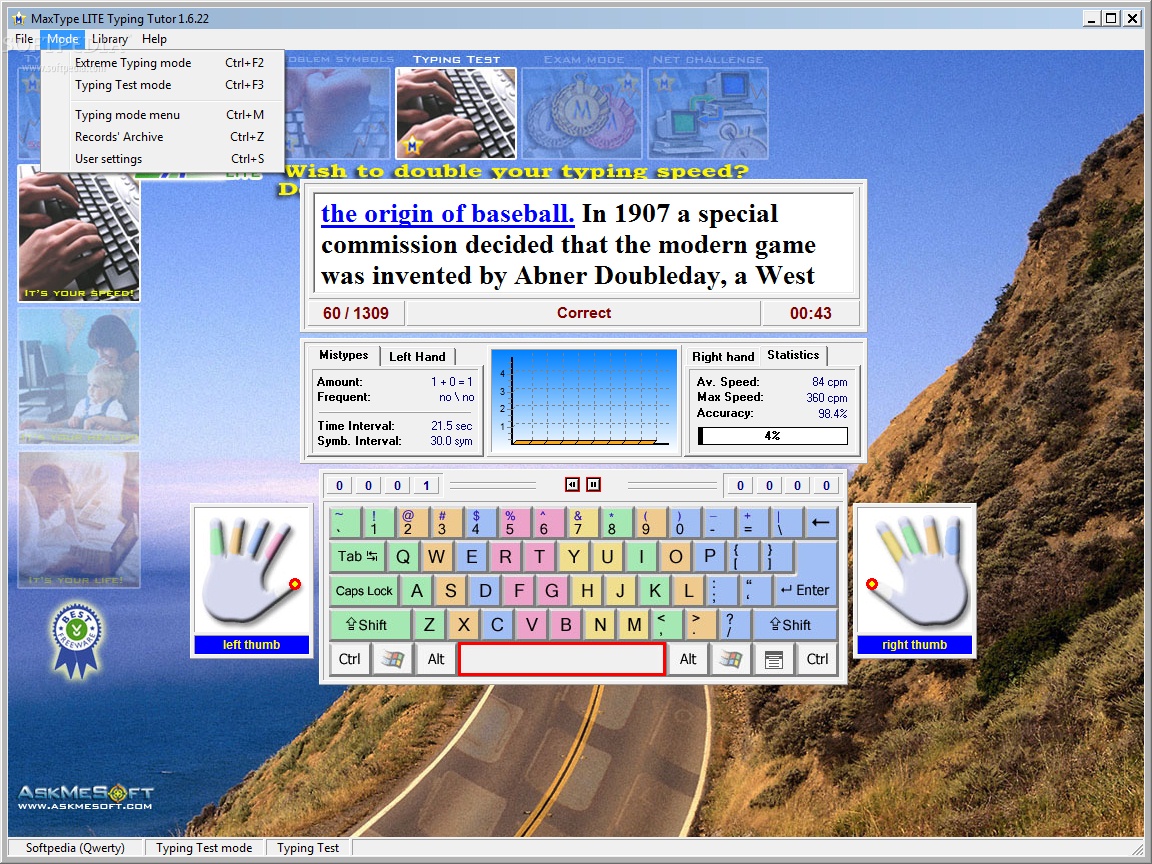The width and height of the screenshot is (1152, 864).
Task: Switch to the Mistypes tab
Action: 343,356
